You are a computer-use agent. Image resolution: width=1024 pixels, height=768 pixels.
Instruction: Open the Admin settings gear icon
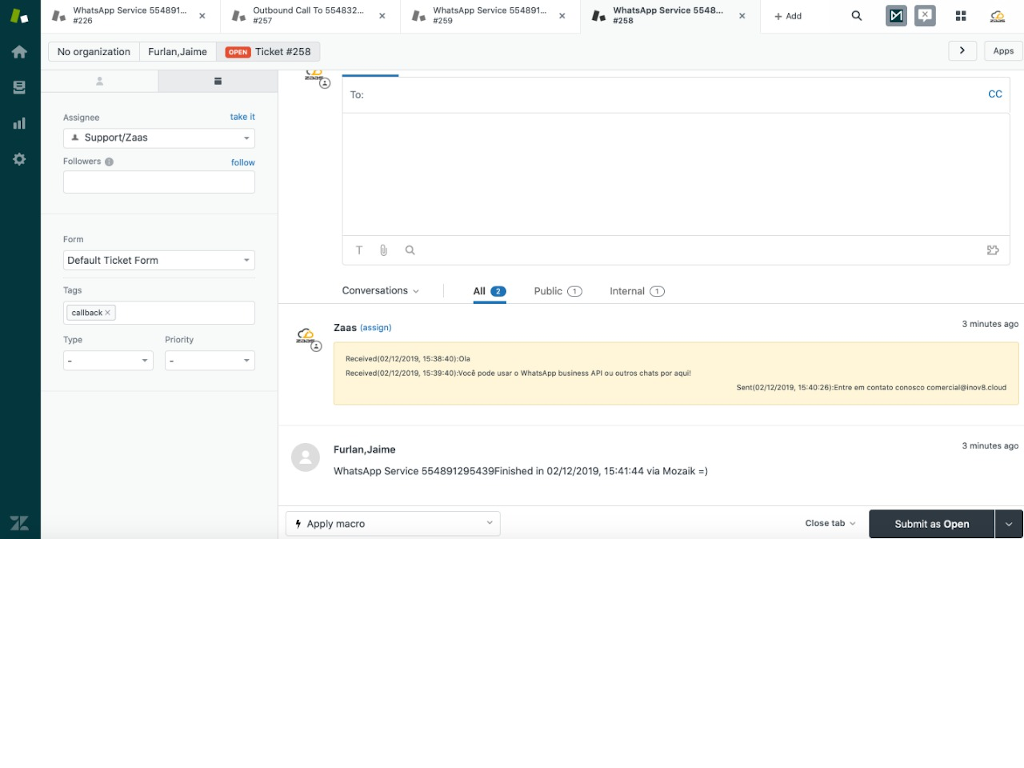(19, 159)
